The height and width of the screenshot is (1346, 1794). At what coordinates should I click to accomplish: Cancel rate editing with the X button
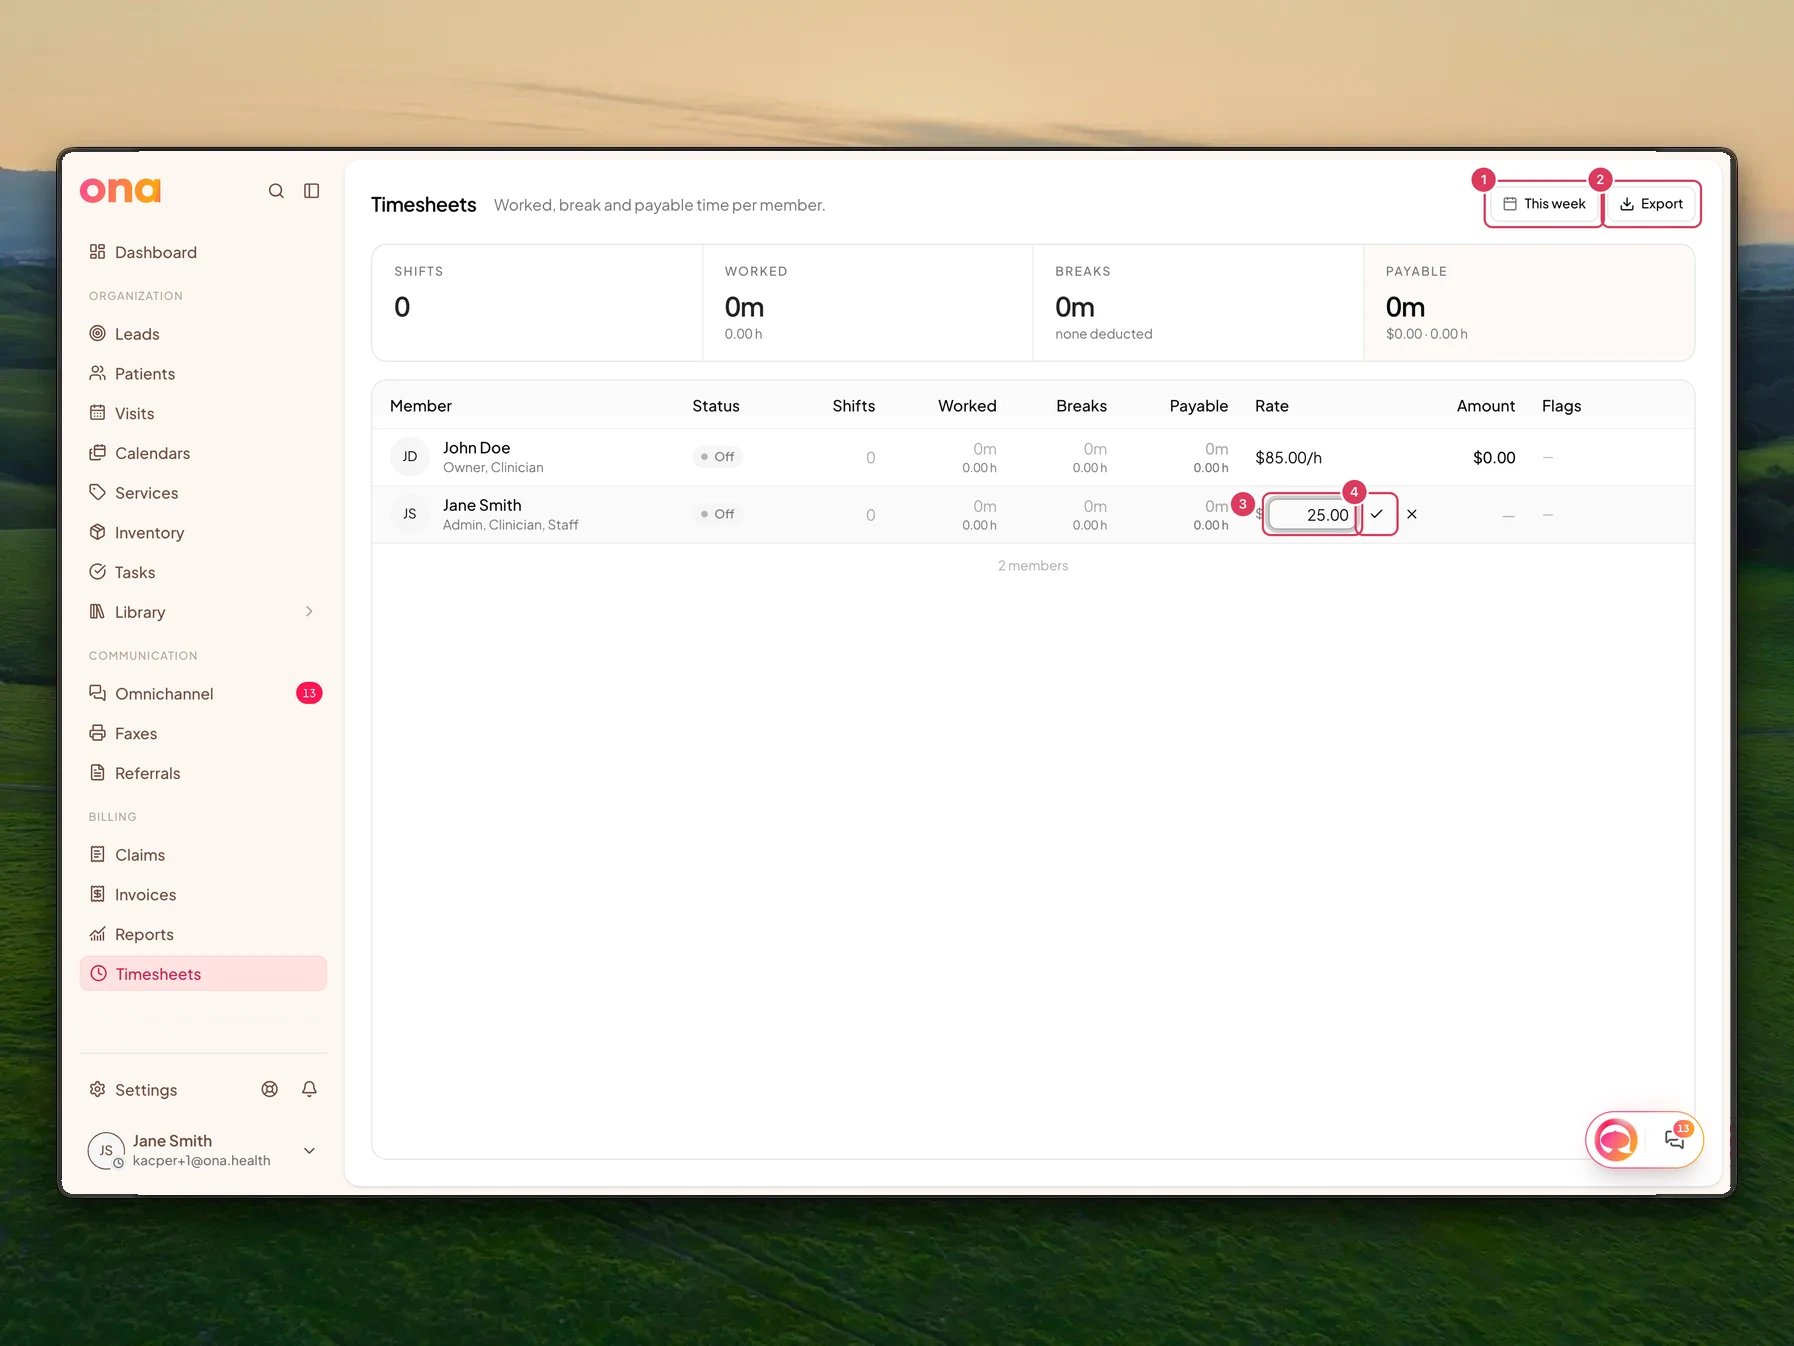point(1412,514)
